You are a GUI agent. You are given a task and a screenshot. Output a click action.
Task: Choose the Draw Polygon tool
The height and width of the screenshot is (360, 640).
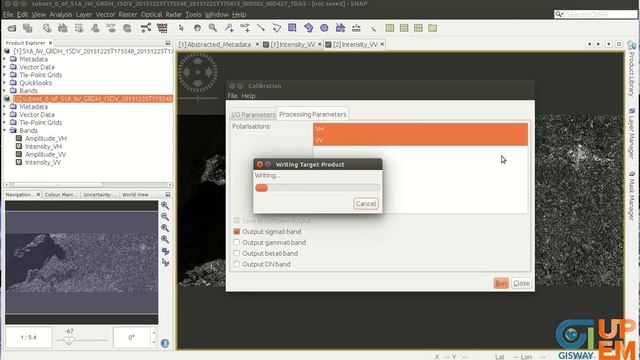[x=309, y=28]
